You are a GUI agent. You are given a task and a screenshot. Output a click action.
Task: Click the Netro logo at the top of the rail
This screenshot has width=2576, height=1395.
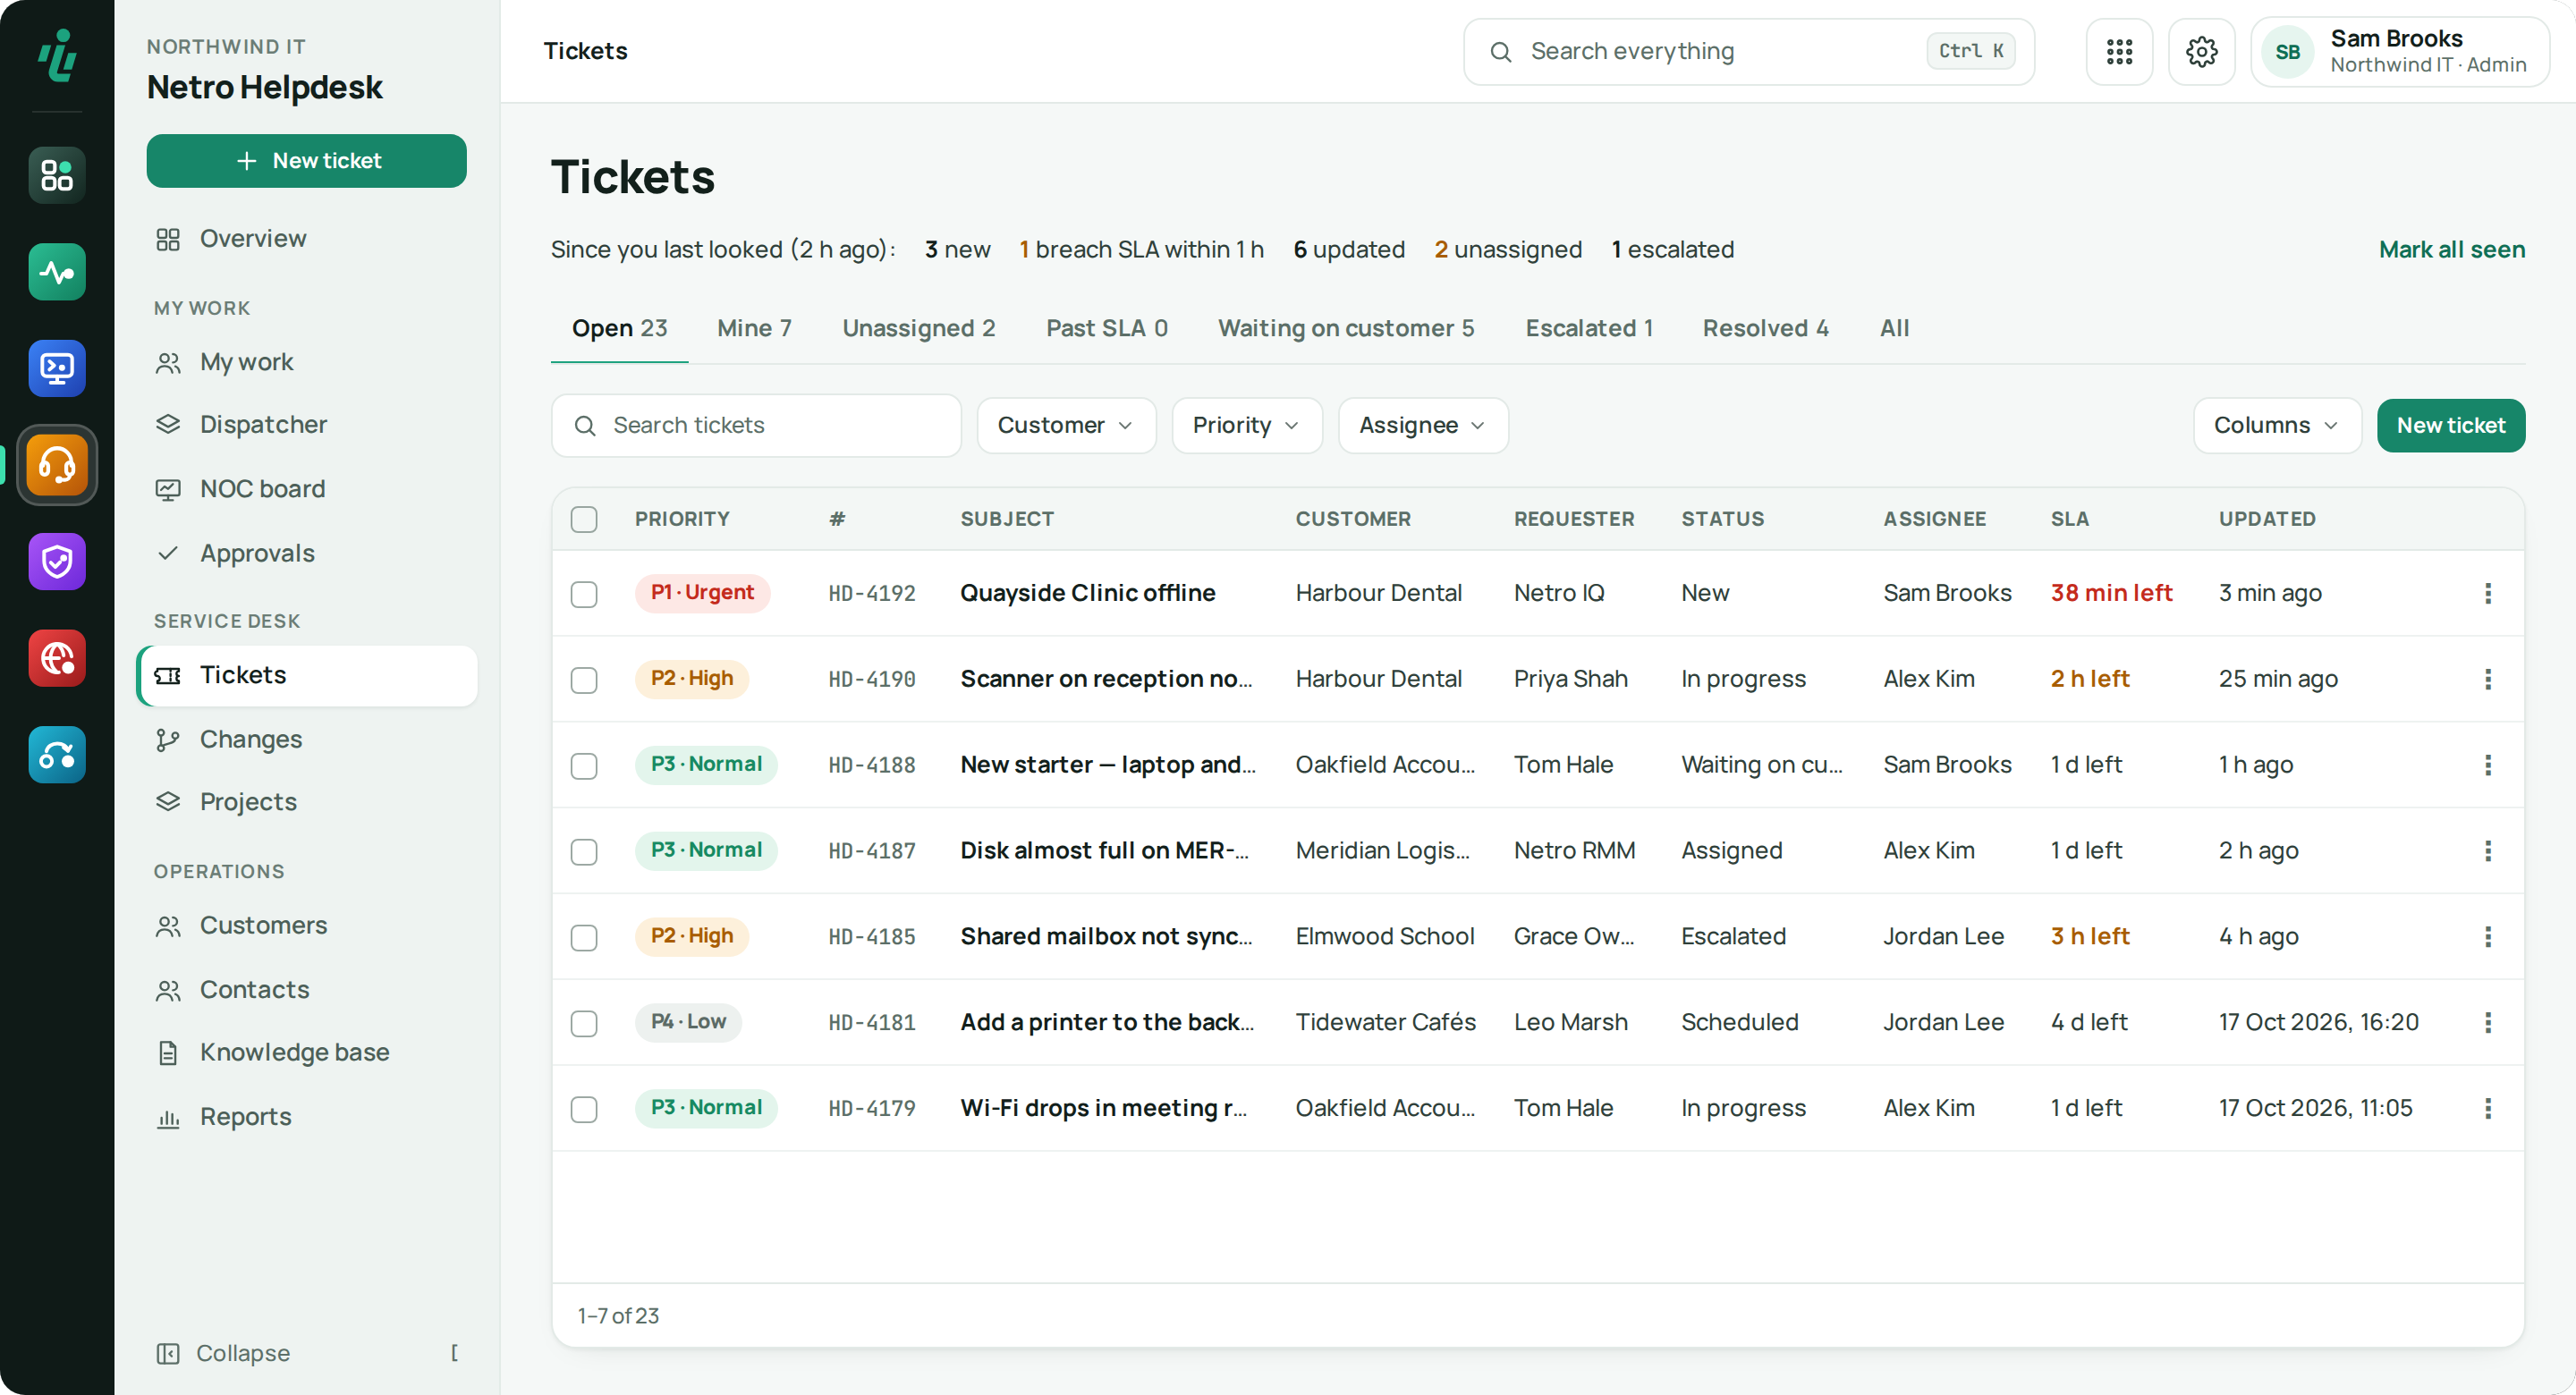[57, 54]
